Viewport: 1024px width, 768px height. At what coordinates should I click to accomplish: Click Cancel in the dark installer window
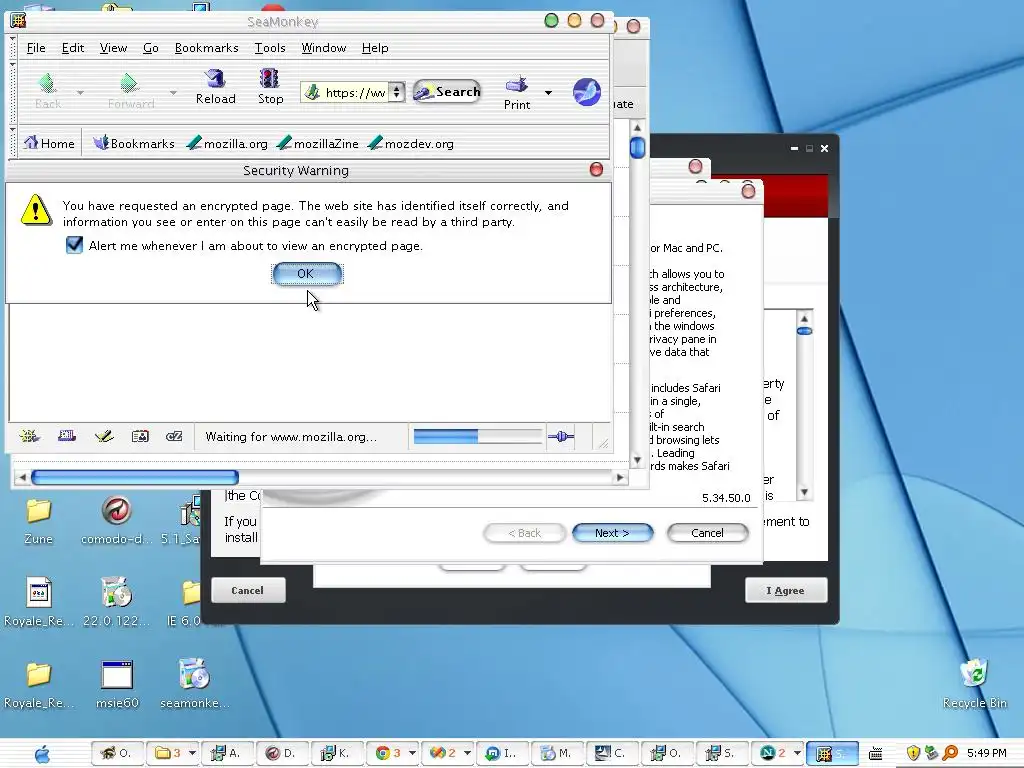point(248,590)
